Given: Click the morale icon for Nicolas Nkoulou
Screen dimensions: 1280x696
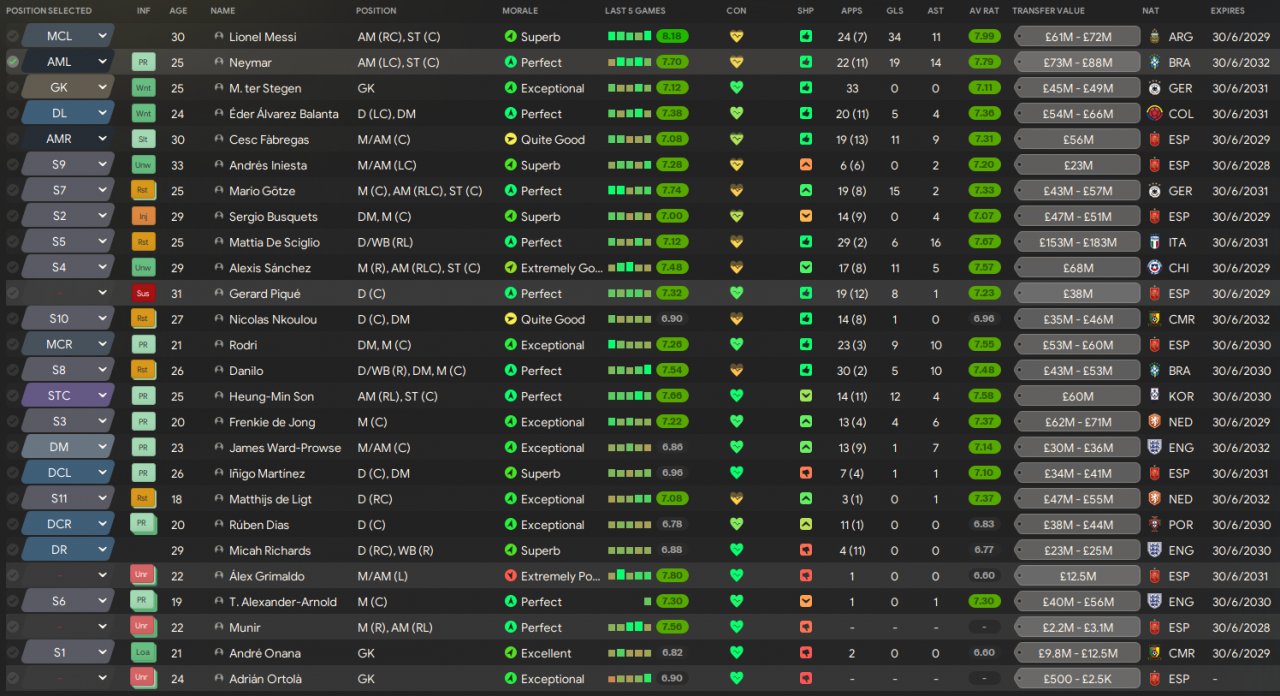Looking at the screenshot, I should tap(511, 319).
